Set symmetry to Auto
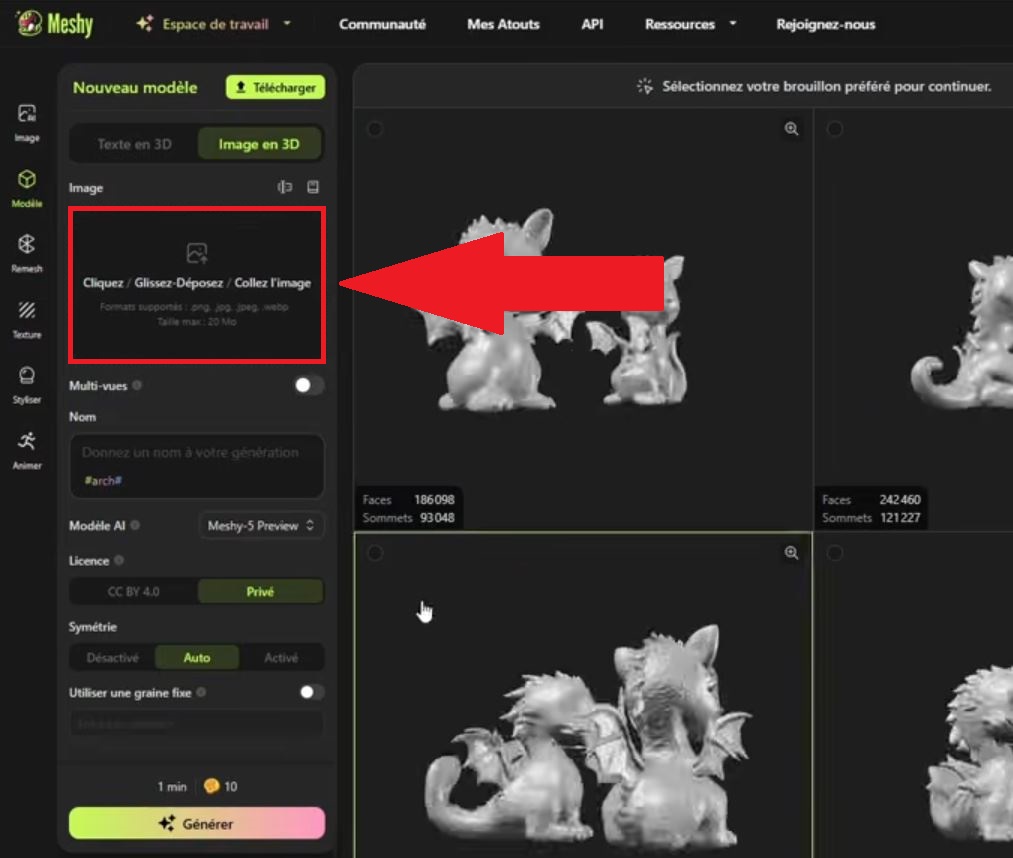This screenshot has width=1013, height=858. (x=197, y=657)
